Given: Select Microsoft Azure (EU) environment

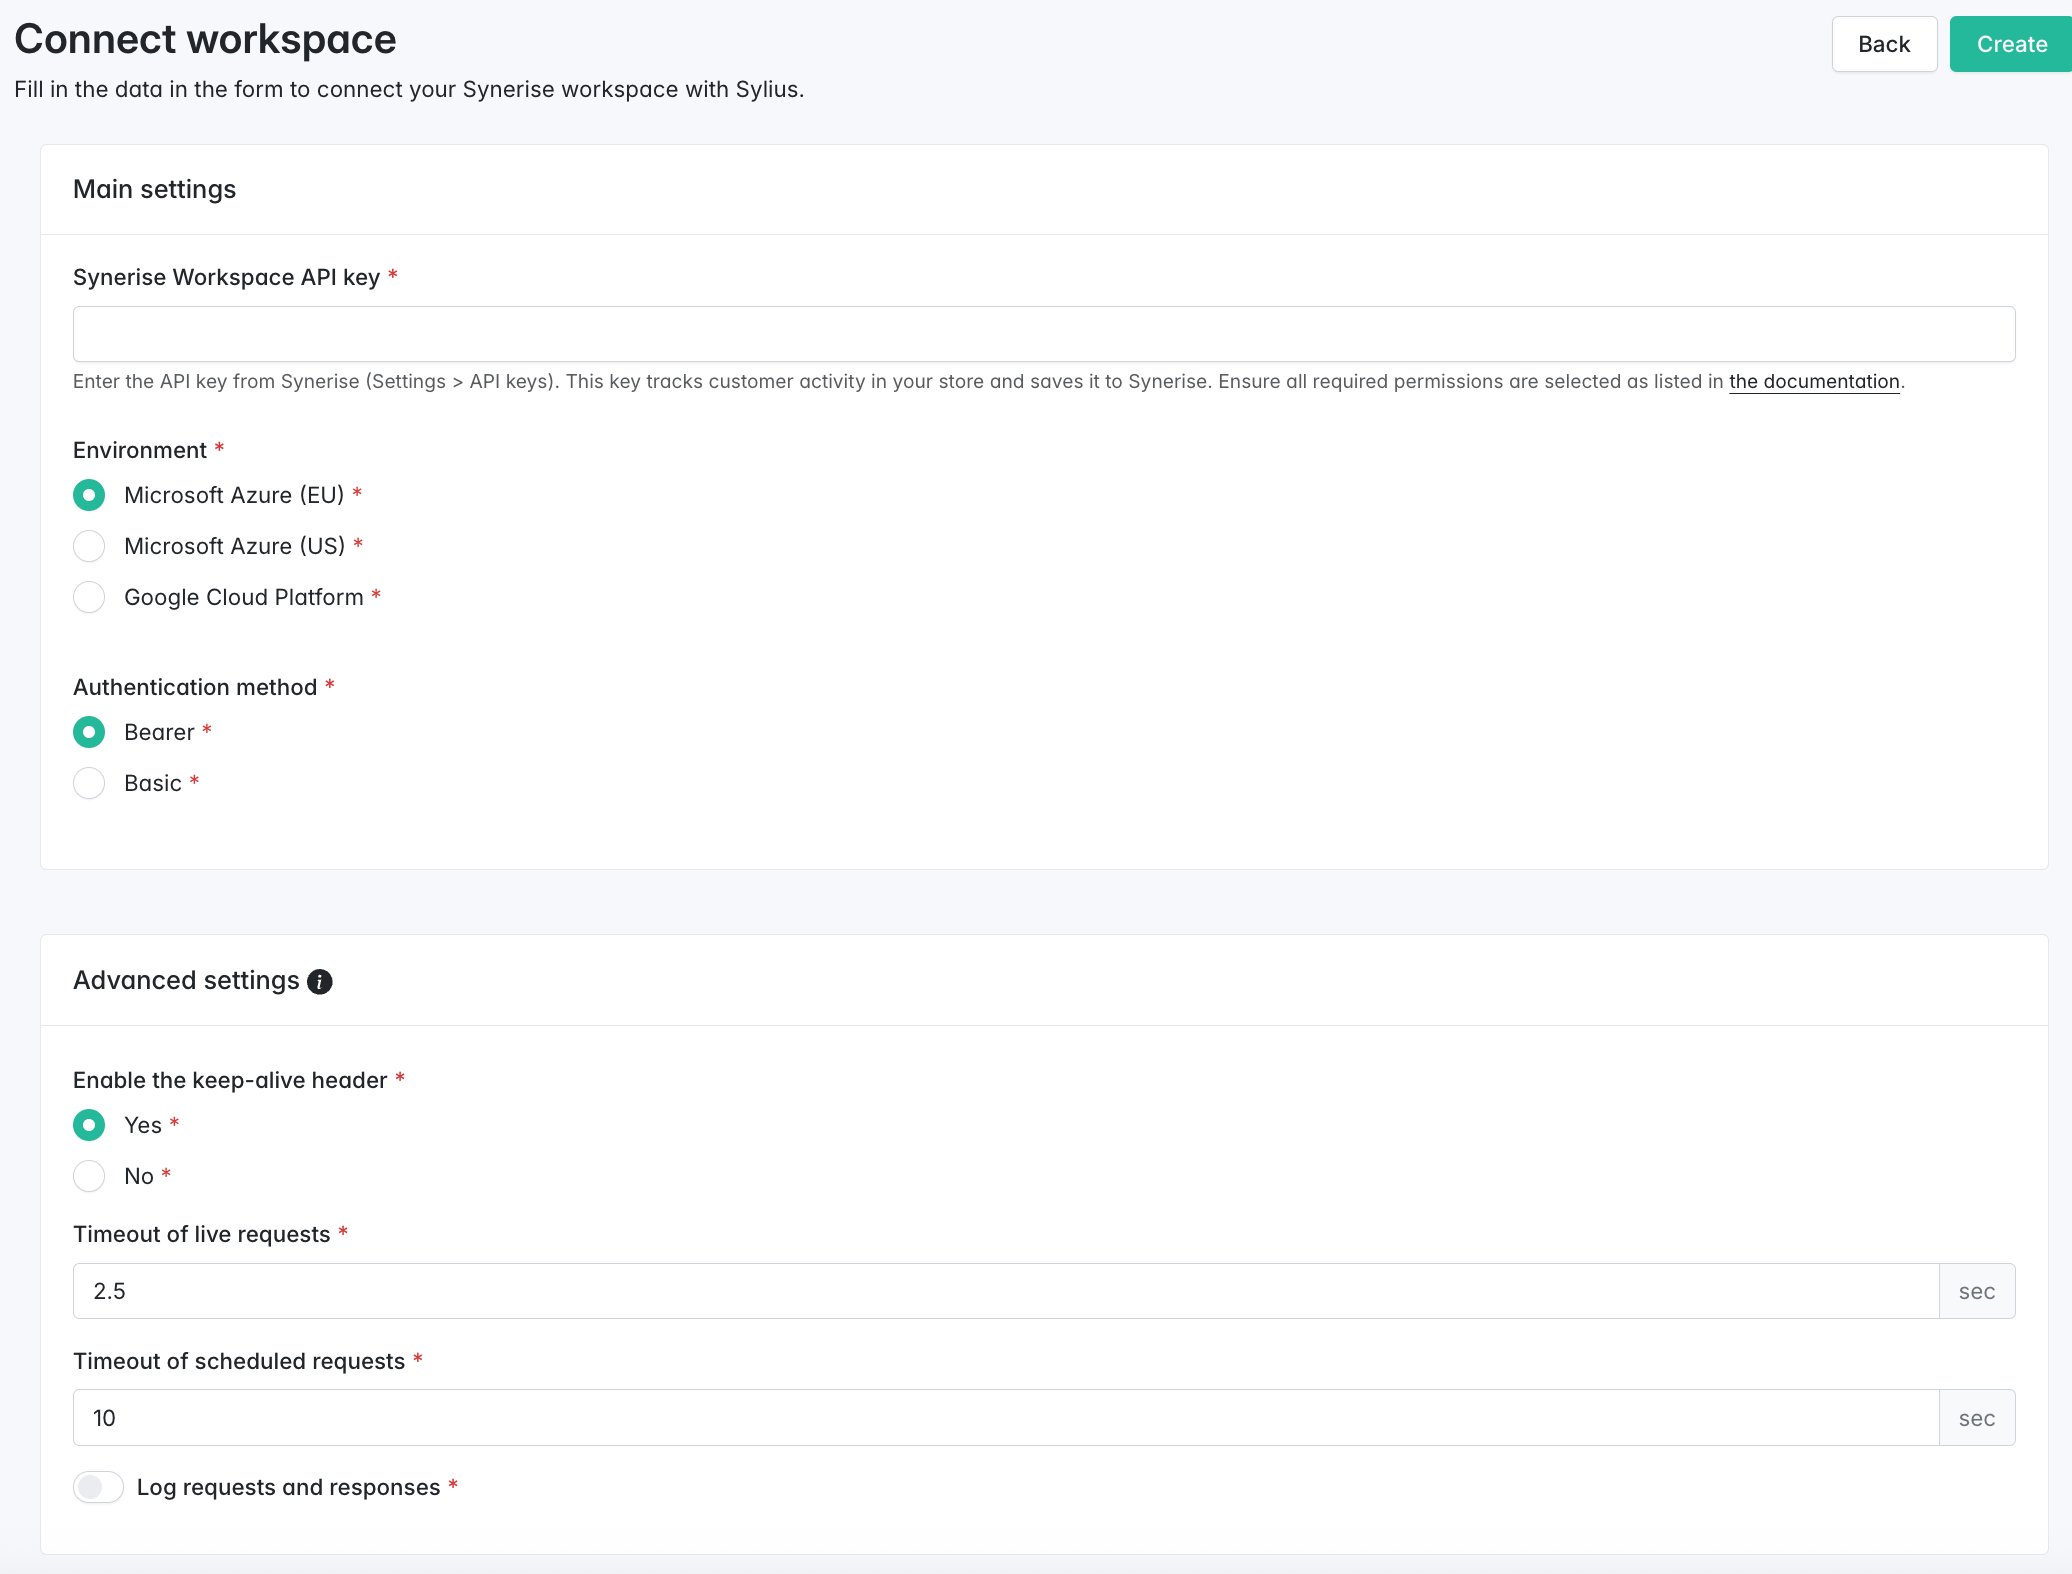Looking at the screenshot, I should pyautogui.click(x=89, y=495).
